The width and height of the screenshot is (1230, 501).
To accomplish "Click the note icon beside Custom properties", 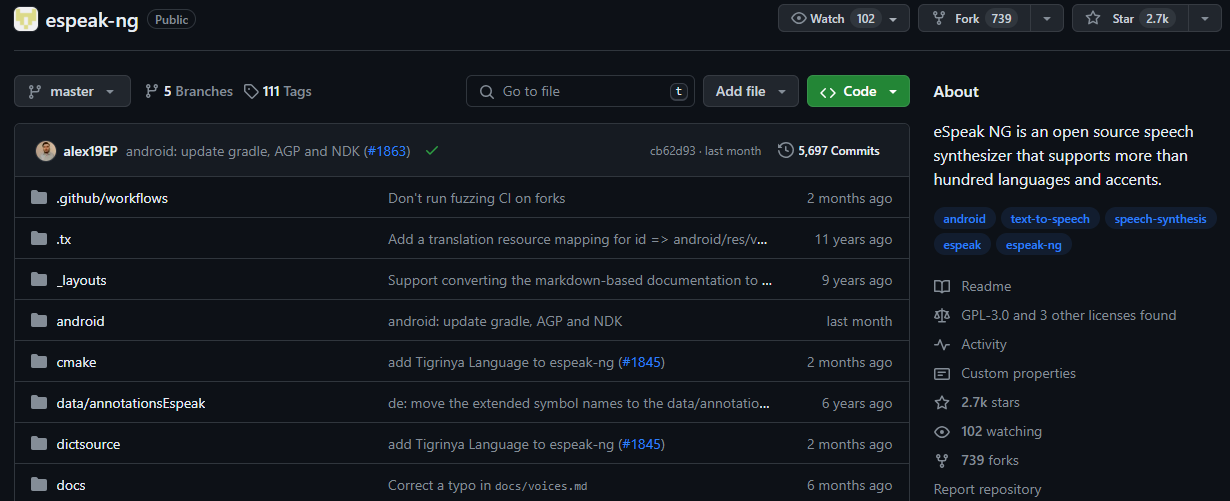I will coord(942,373).
